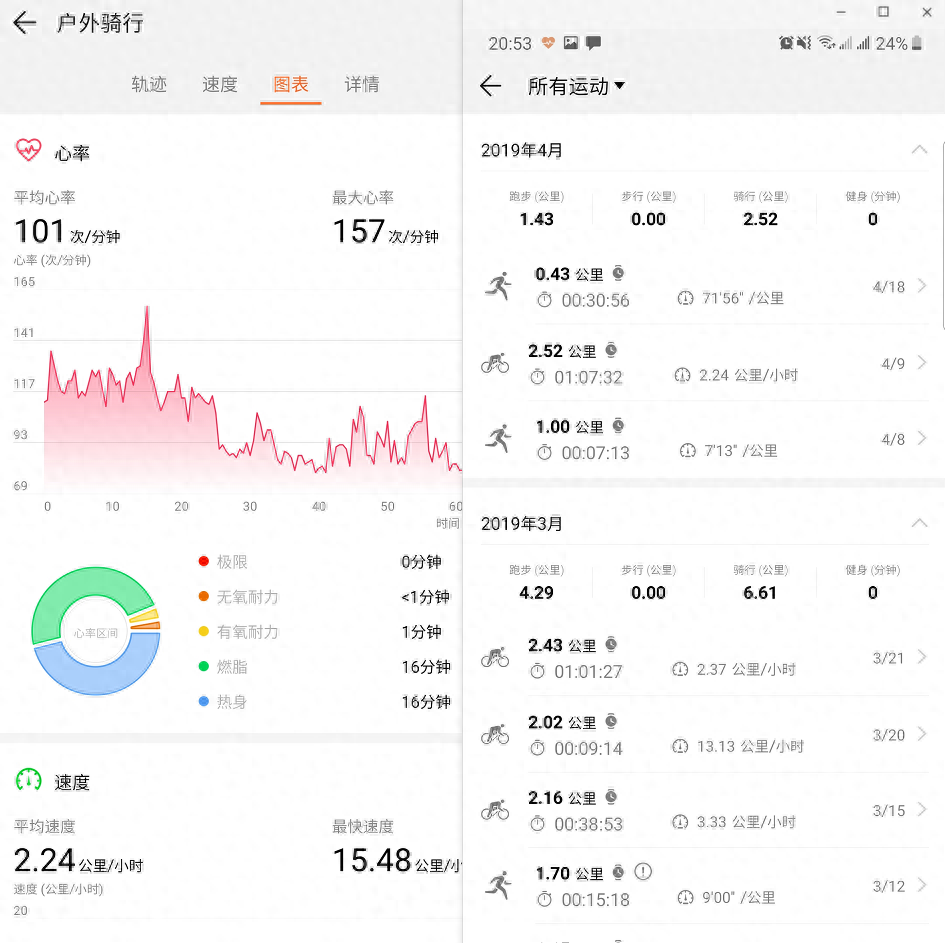Select the red 极限 legend dot
Image resolution: width=945 pixels, height=943 pixels.
[x=204, y=561]
